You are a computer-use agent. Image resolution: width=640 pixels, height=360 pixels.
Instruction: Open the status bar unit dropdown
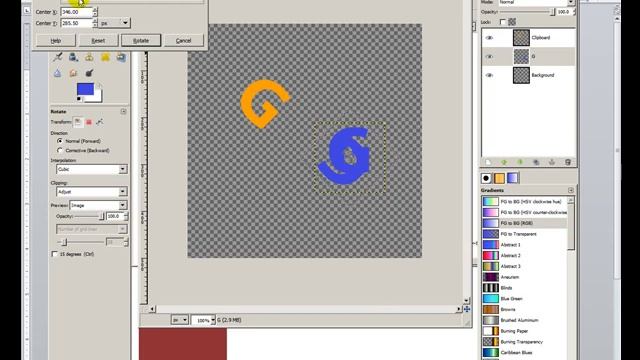[x=180, y=320]
